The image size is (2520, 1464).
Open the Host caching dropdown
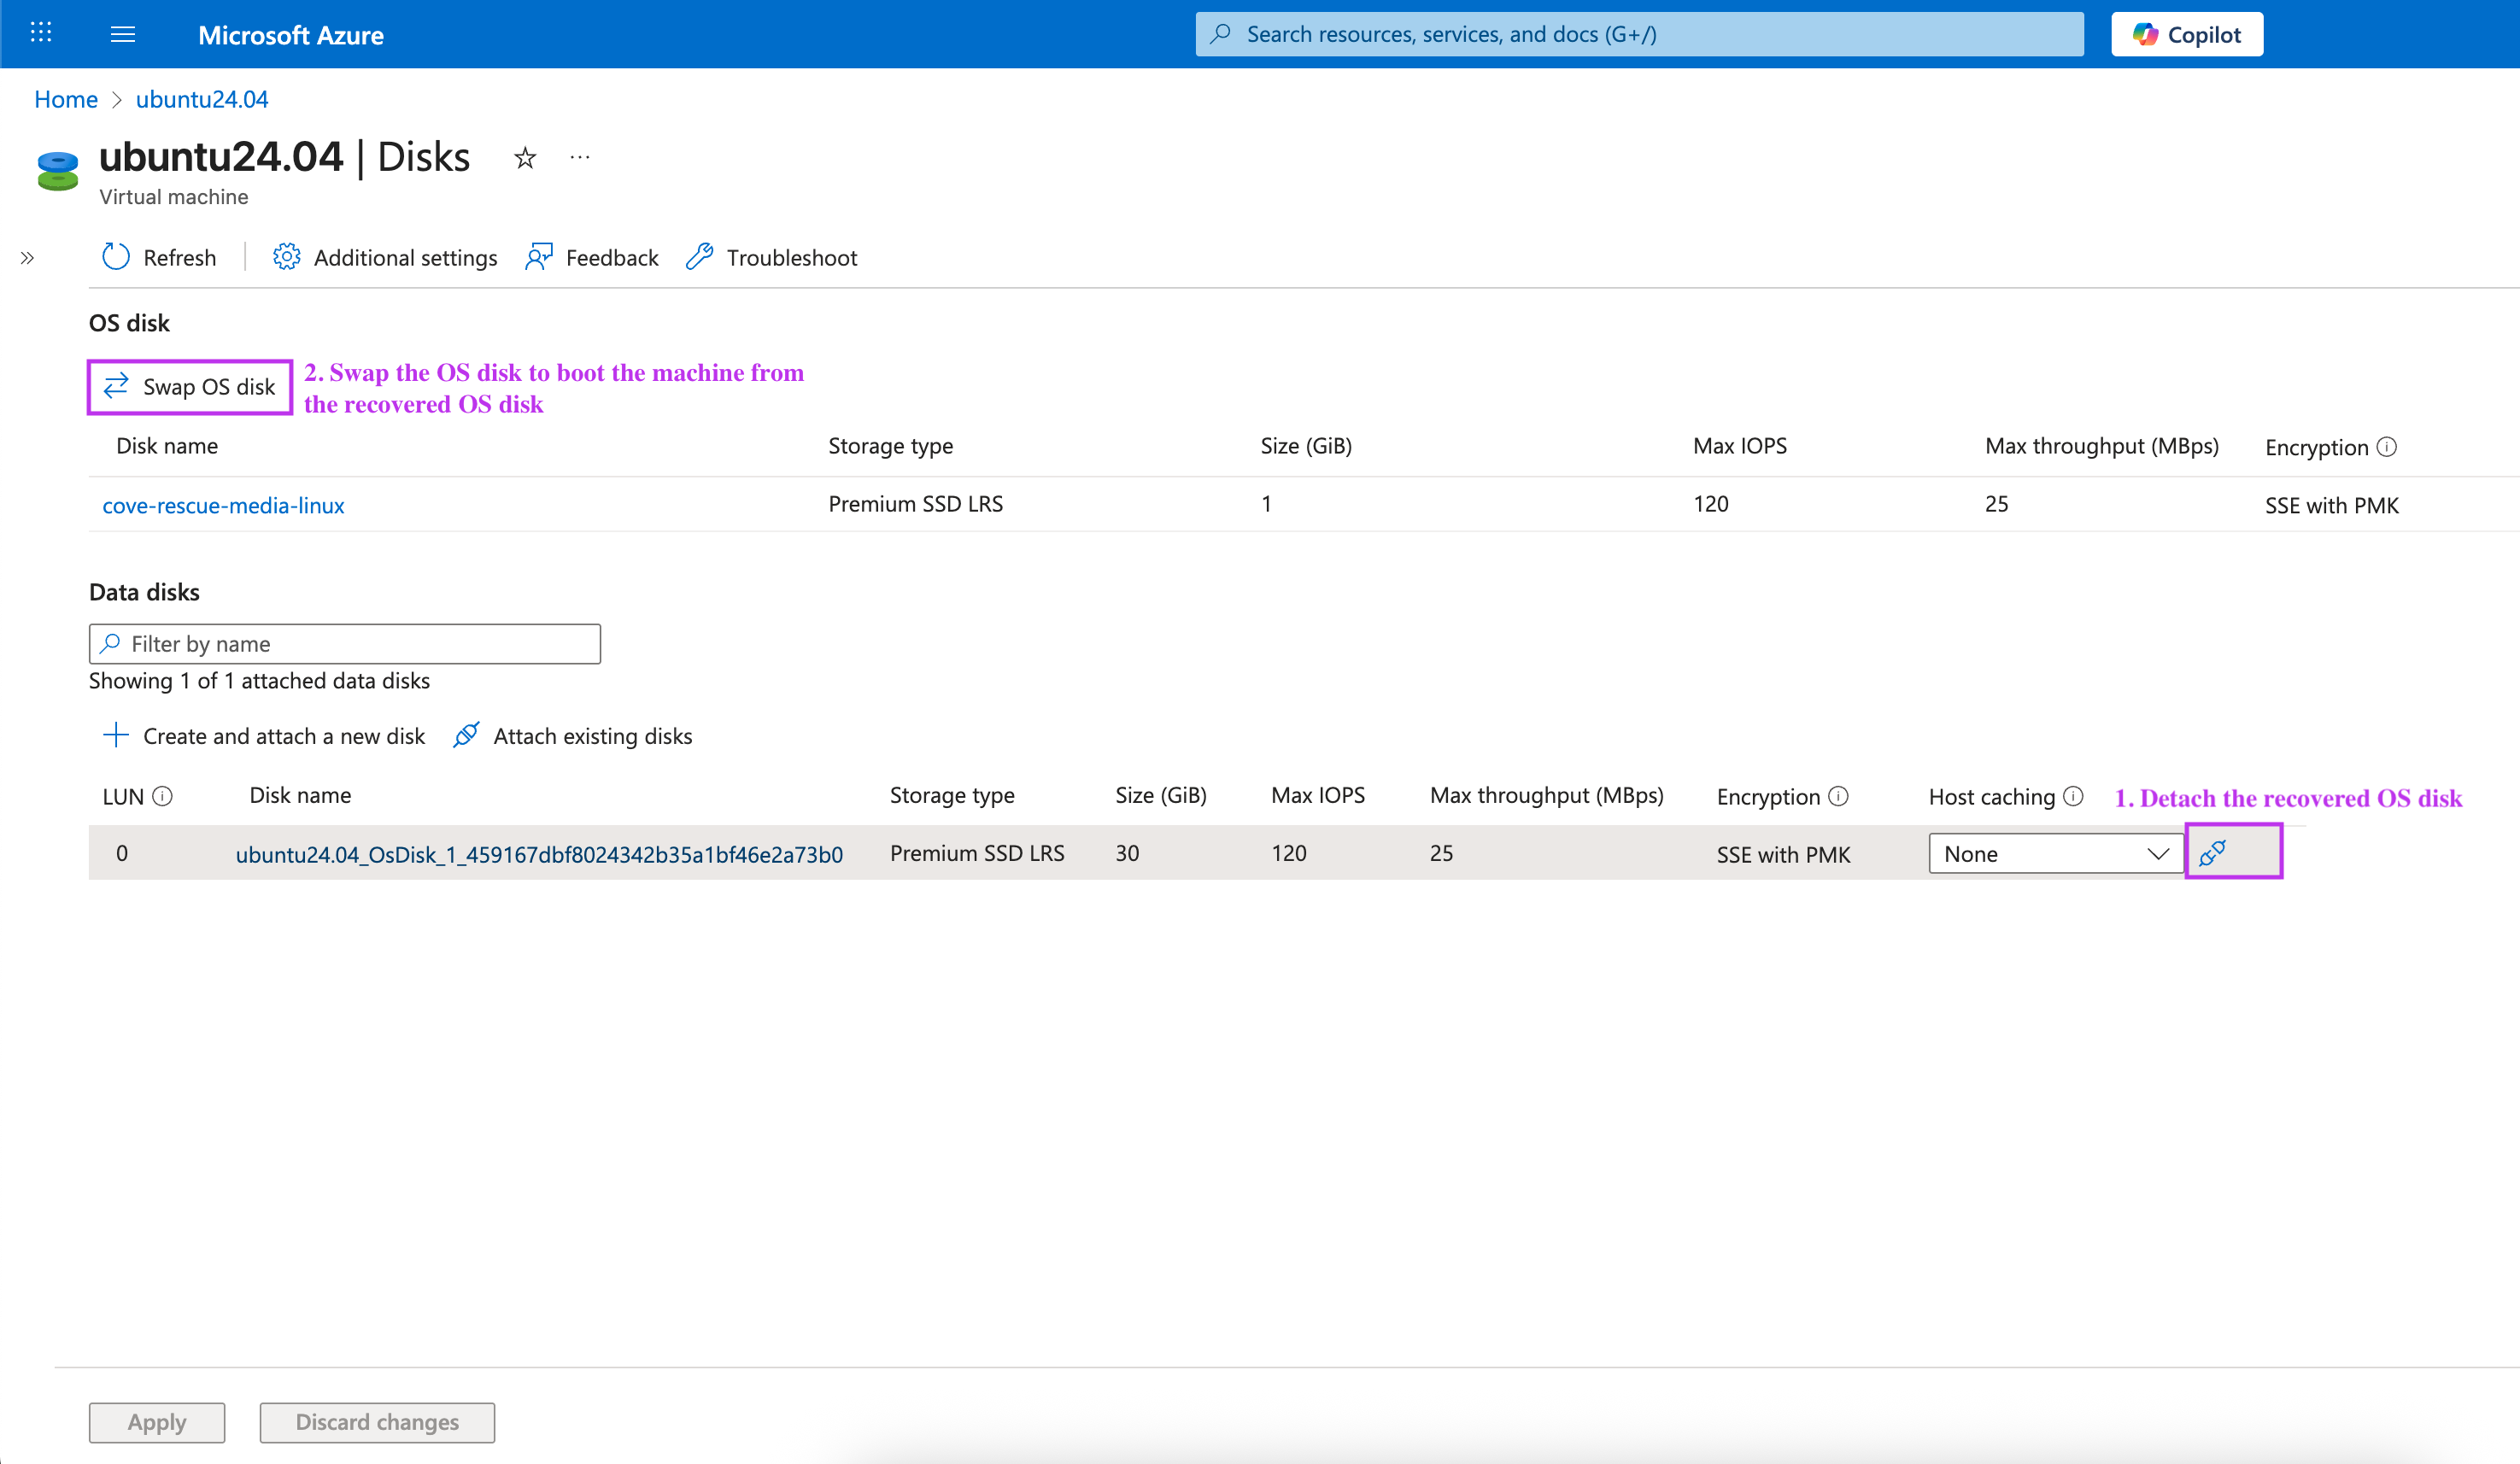2055,853
